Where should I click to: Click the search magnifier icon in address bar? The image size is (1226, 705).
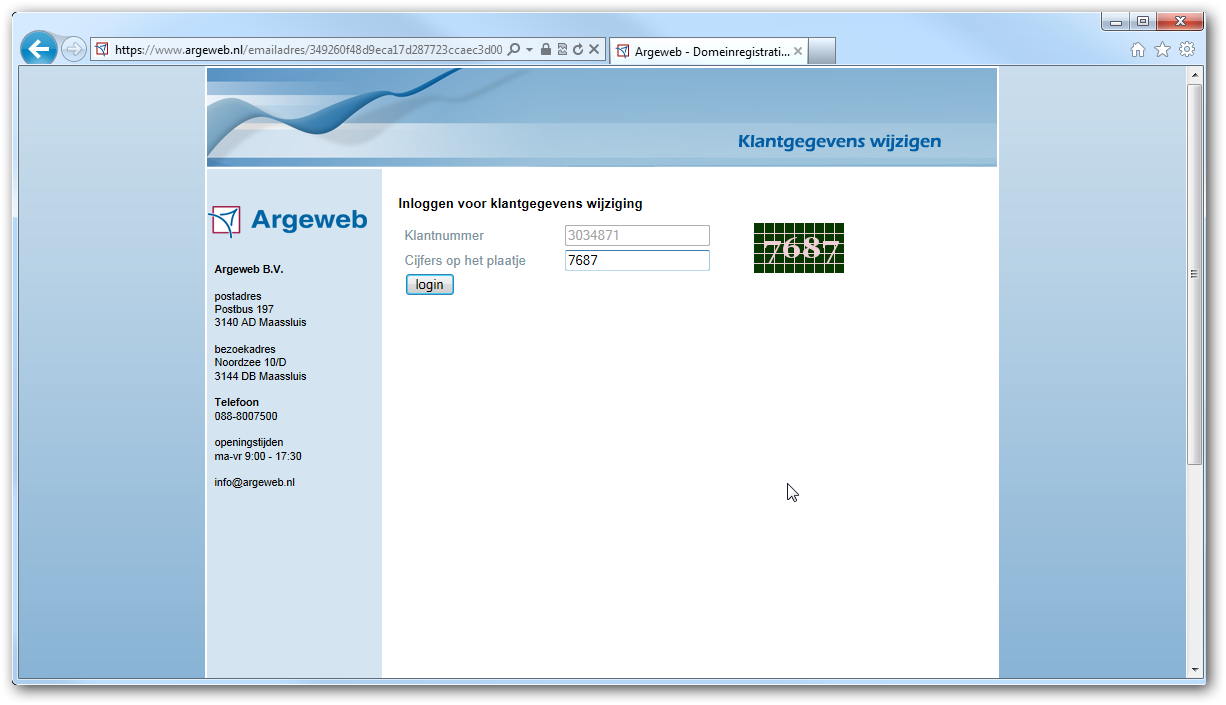click(514, 49)
